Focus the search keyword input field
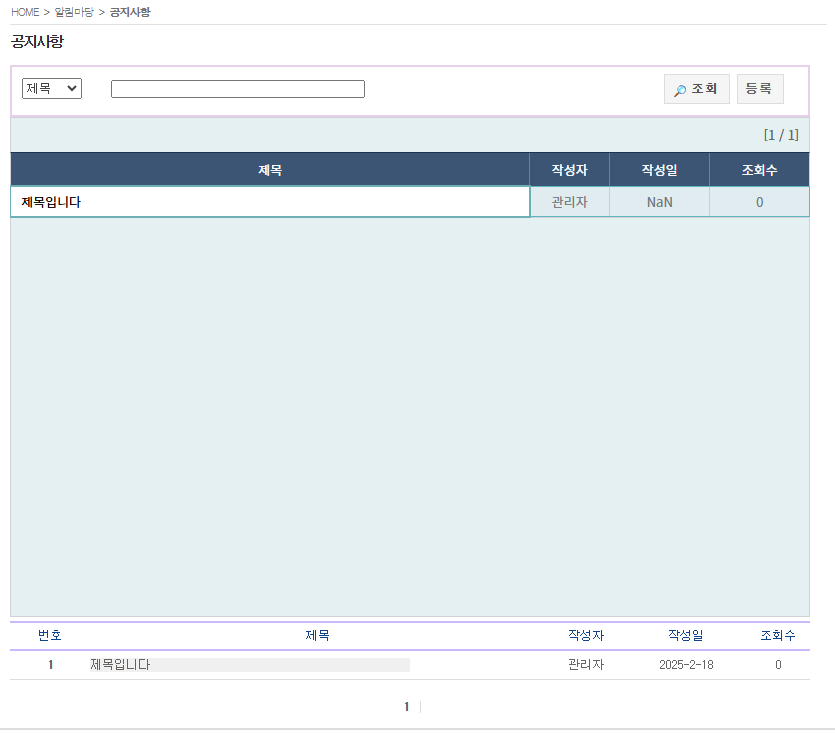The image size is (835, 754). click(238, 89)
